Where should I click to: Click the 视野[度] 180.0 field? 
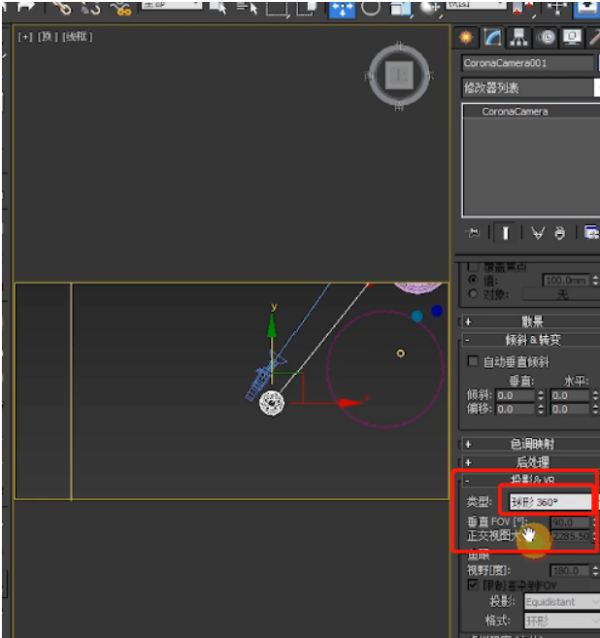(x=569, y=571)
